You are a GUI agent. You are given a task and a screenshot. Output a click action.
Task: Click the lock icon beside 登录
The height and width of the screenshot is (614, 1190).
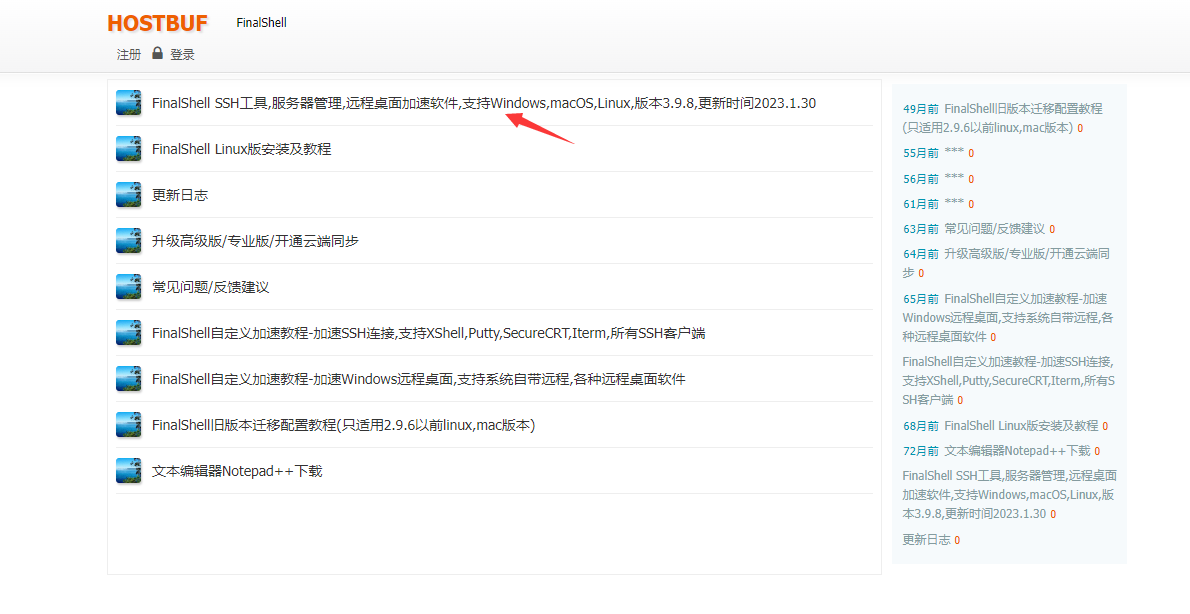157,53
